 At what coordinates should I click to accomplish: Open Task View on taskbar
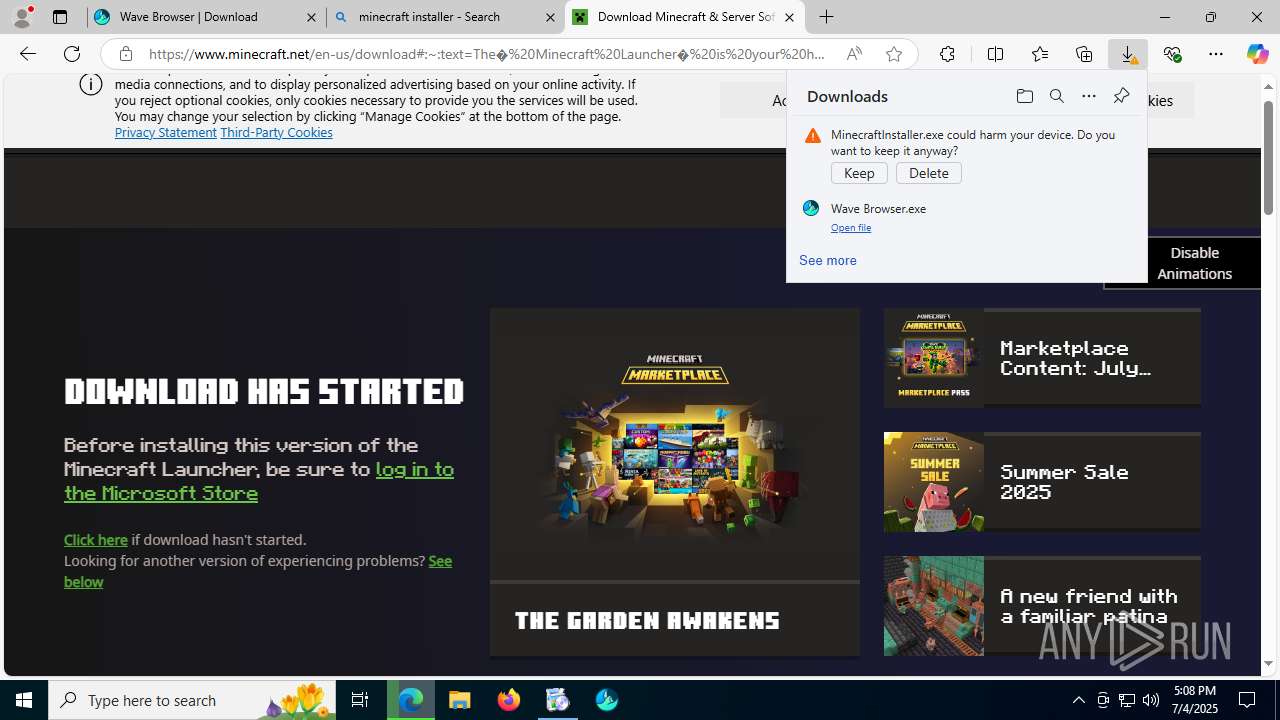point(360,700)
